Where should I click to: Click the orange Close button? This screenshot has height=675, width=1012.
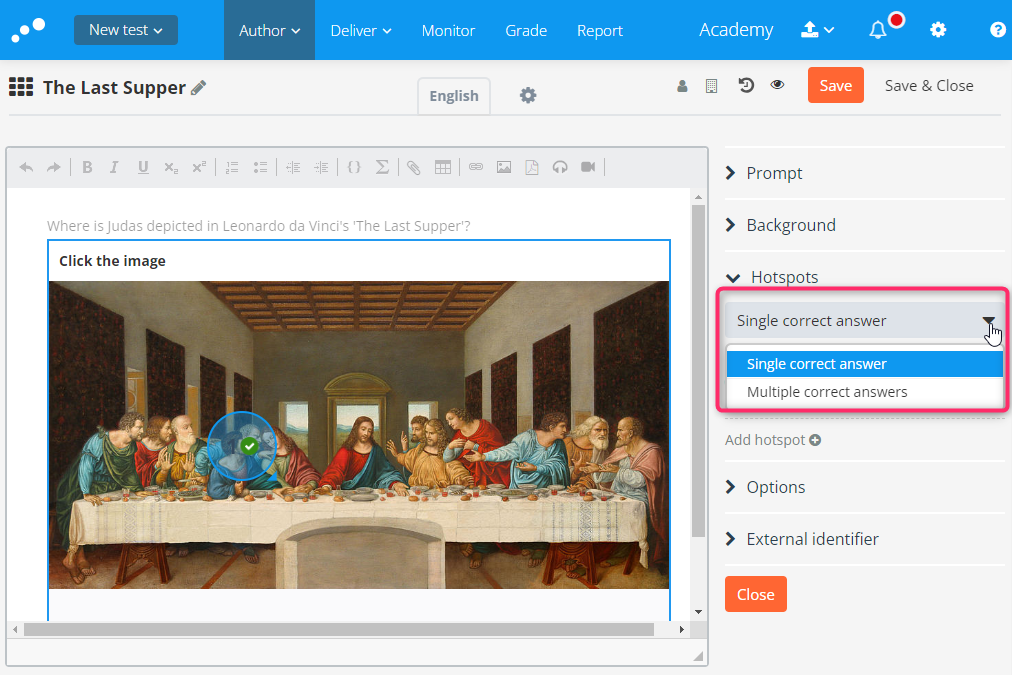point(756,594)
